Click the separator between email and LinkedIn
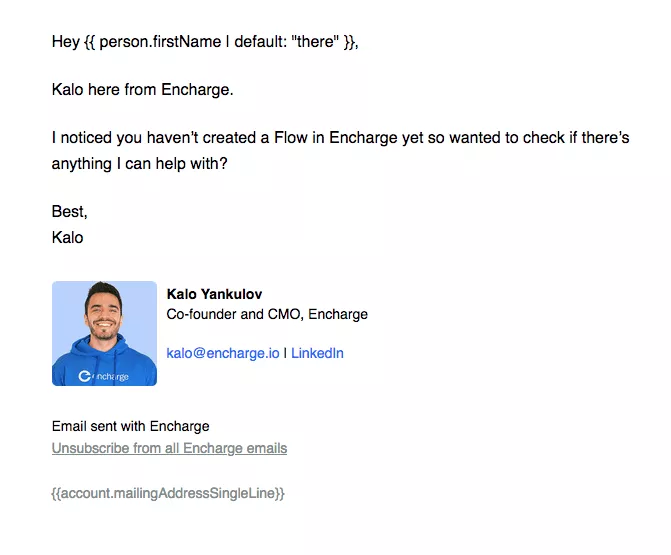The image size is (671, 555). tap(285, 353)
